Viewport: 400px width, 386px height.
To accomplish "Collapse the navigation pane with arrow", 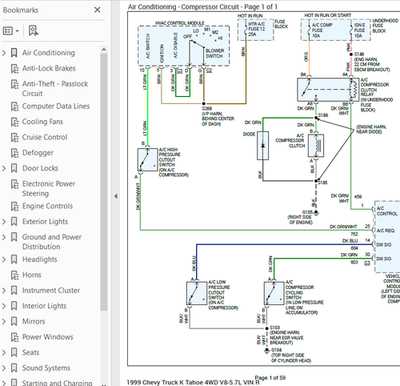I will click(116, 196).
